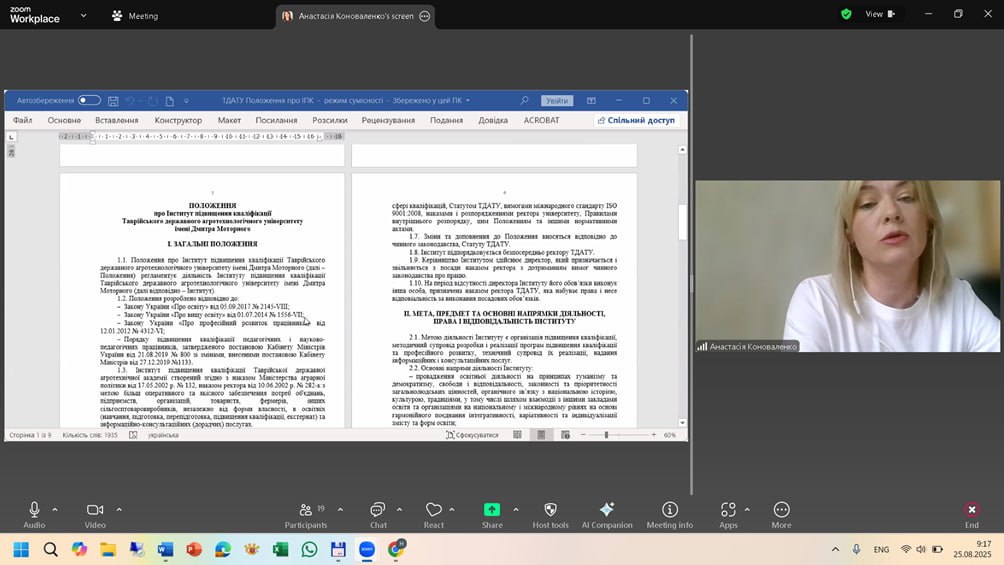Click the More options ellipsis icon
This screenshot has height=565, width=1004.
point(781,510)
